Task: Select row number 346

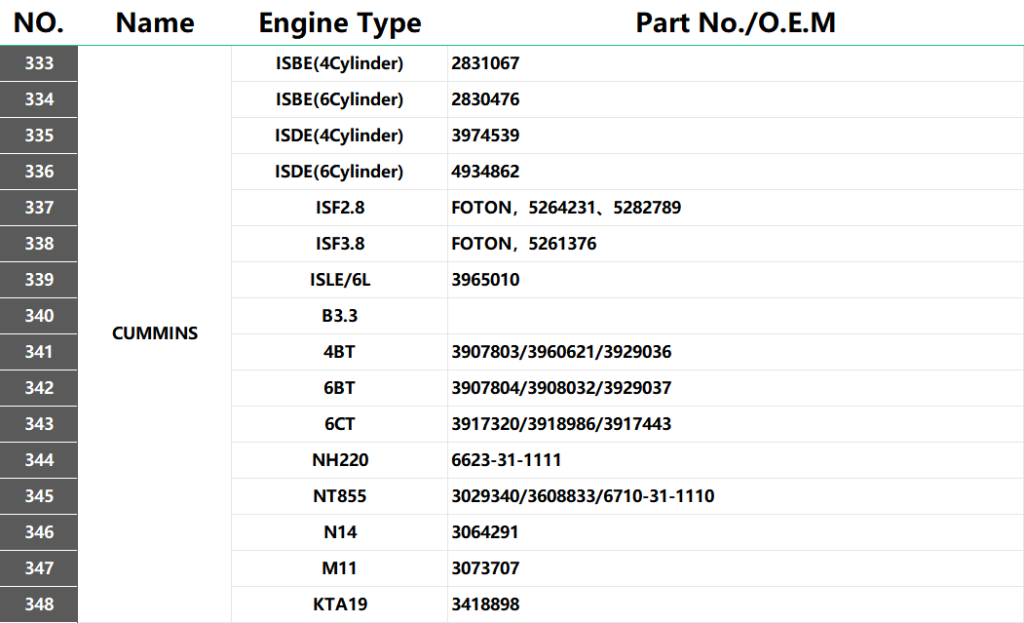Action: point(39,532)
